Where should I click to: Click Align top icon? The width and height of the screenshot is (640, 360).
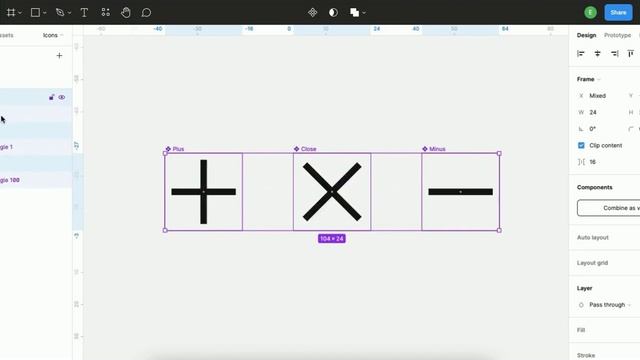click(631, 53)
